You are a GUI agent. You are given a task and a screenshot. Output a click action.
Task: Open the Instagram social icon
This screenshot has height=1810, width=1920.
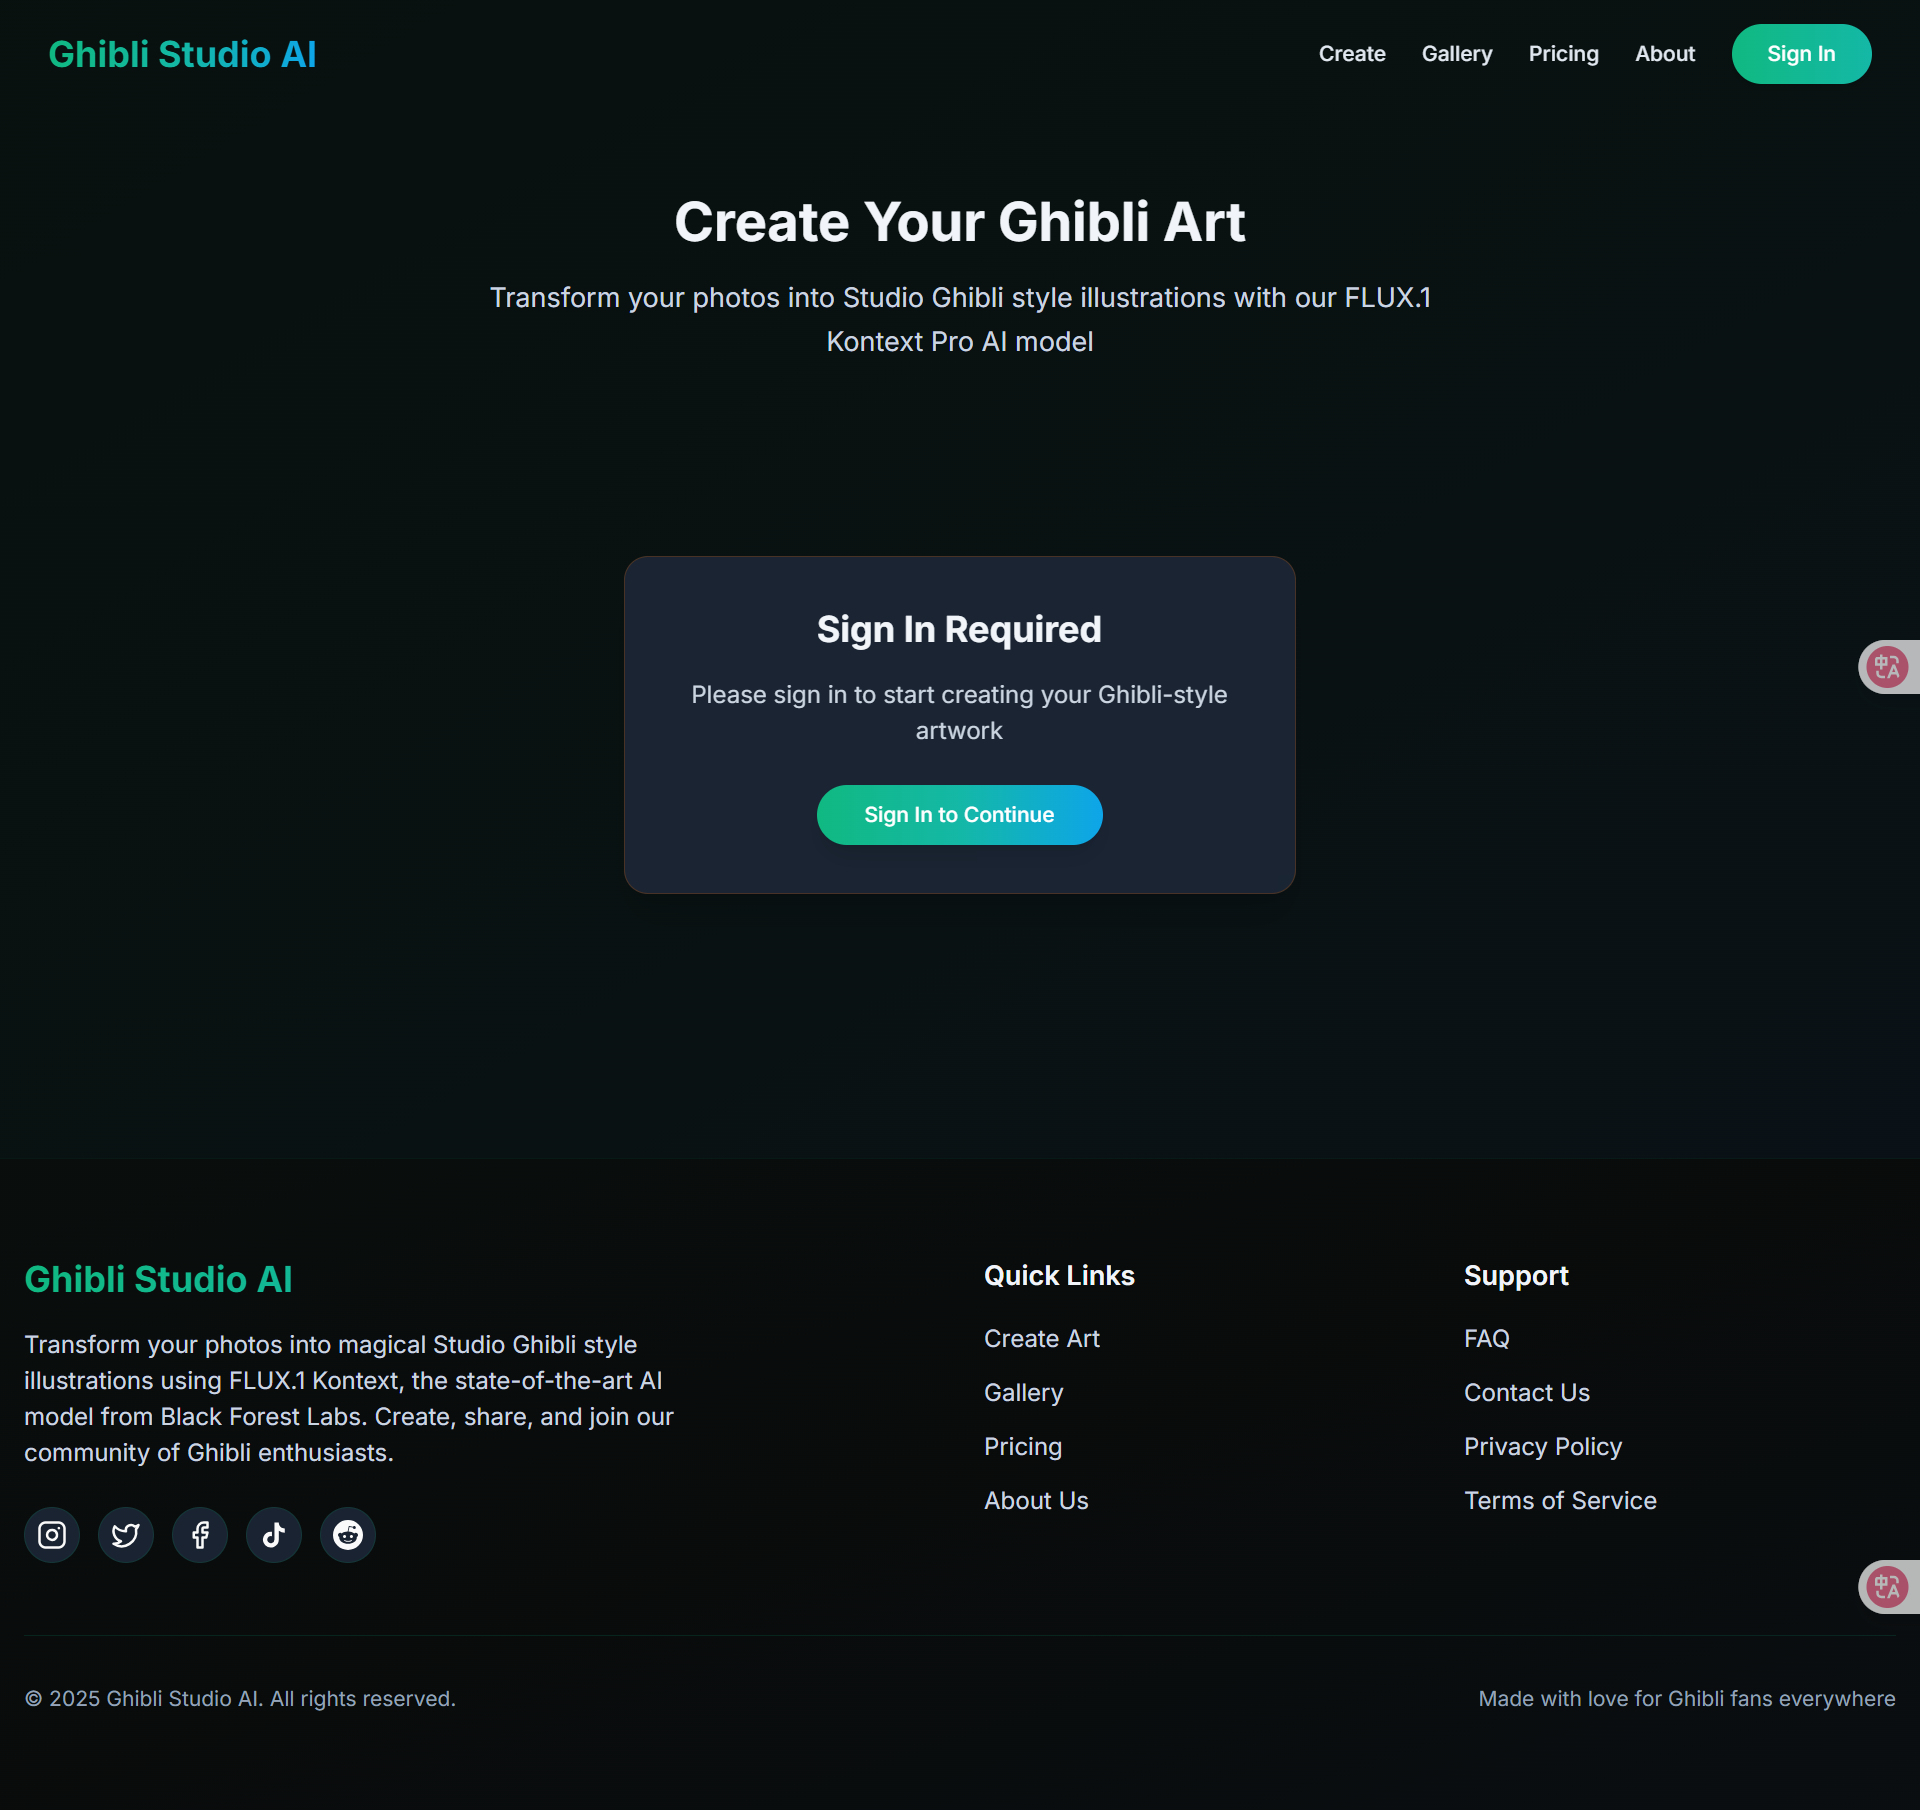[52, 1534]
